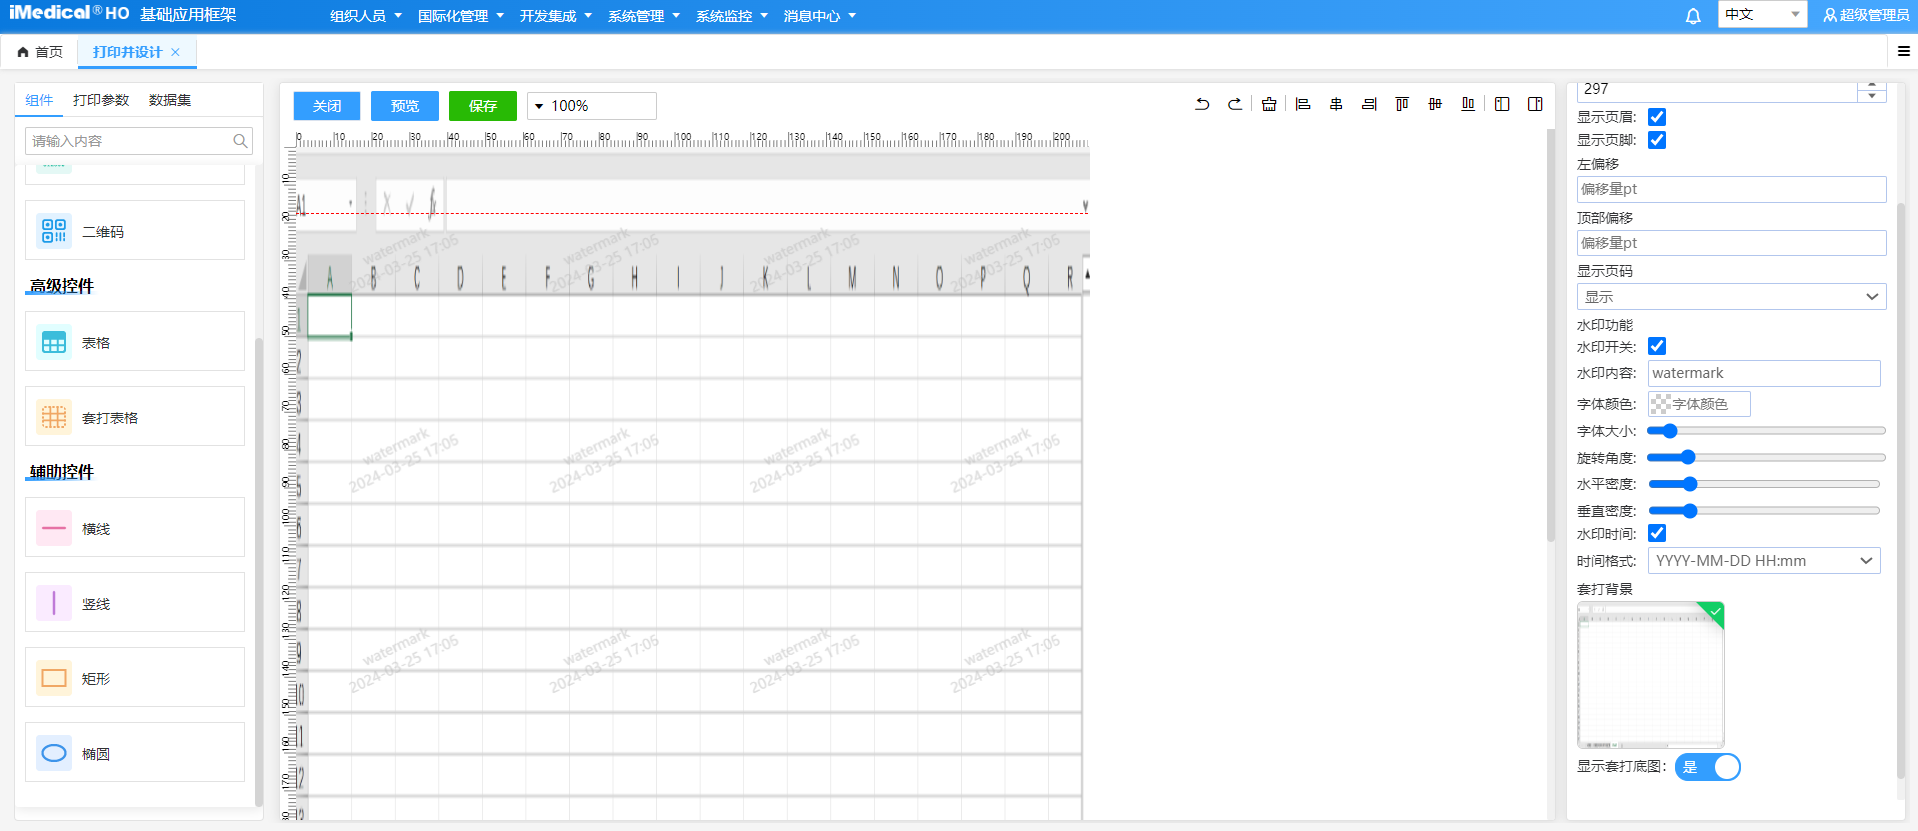The width and height of the screenshot is (1918, 831).
Task: Click the redo arrow icon
Action: point(1235,104)
